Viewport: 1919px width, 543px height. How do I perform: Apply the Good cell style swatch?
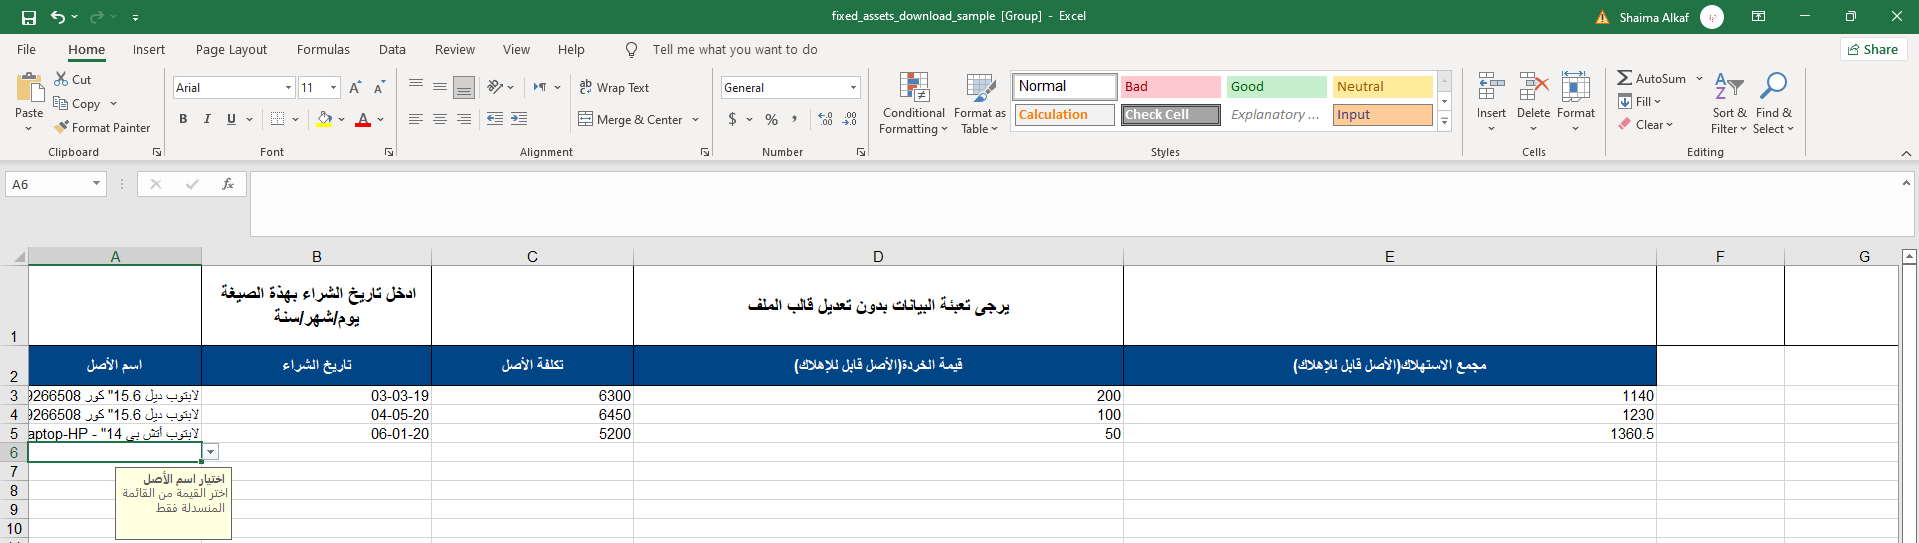point(1276,87)
